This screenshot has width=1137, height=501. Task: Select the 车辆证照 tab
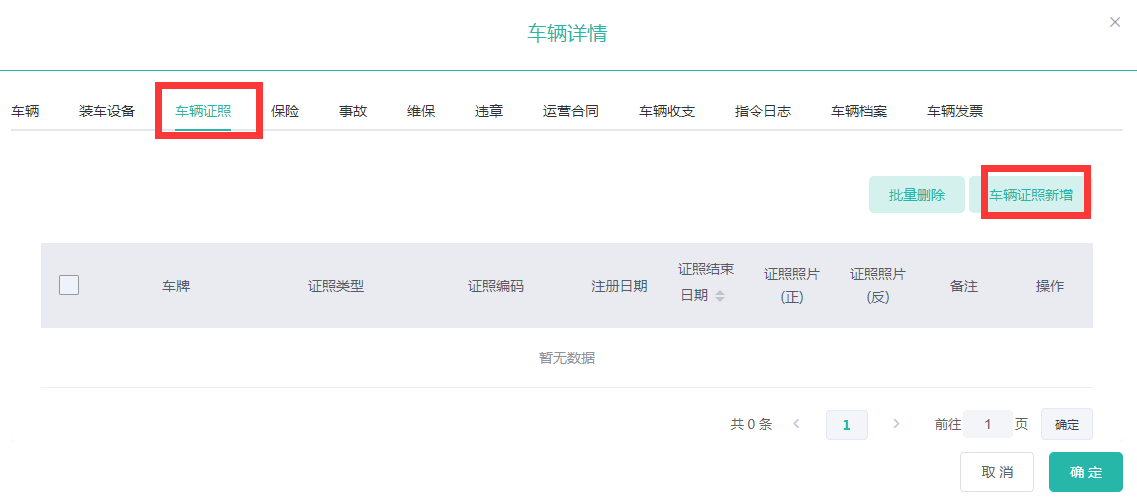pyautogui.click(x=203, y=111)
